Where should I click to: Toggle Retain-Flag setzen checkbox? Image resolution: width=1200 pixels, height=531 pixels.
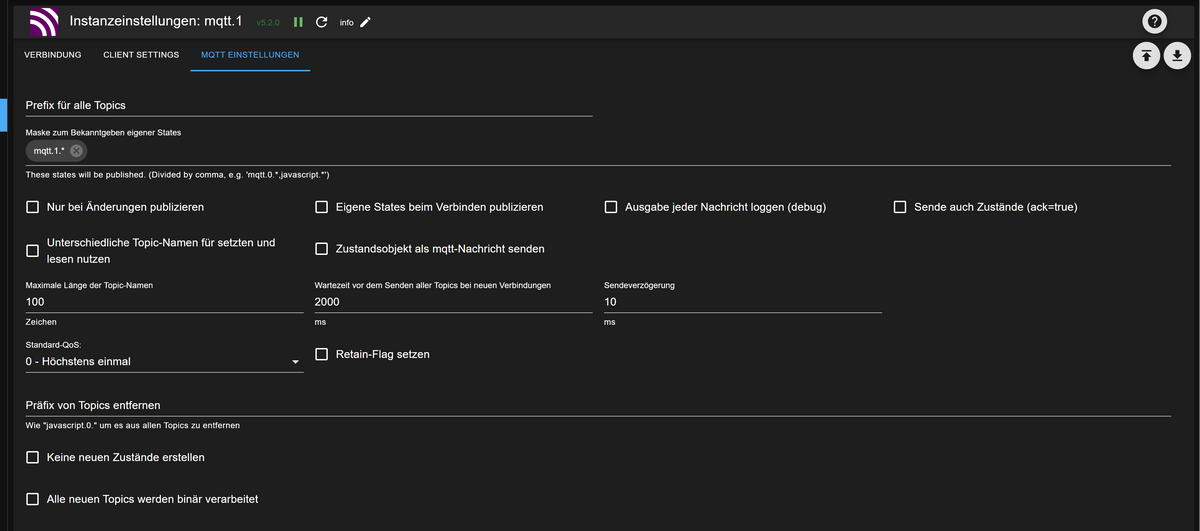[322, 354]
